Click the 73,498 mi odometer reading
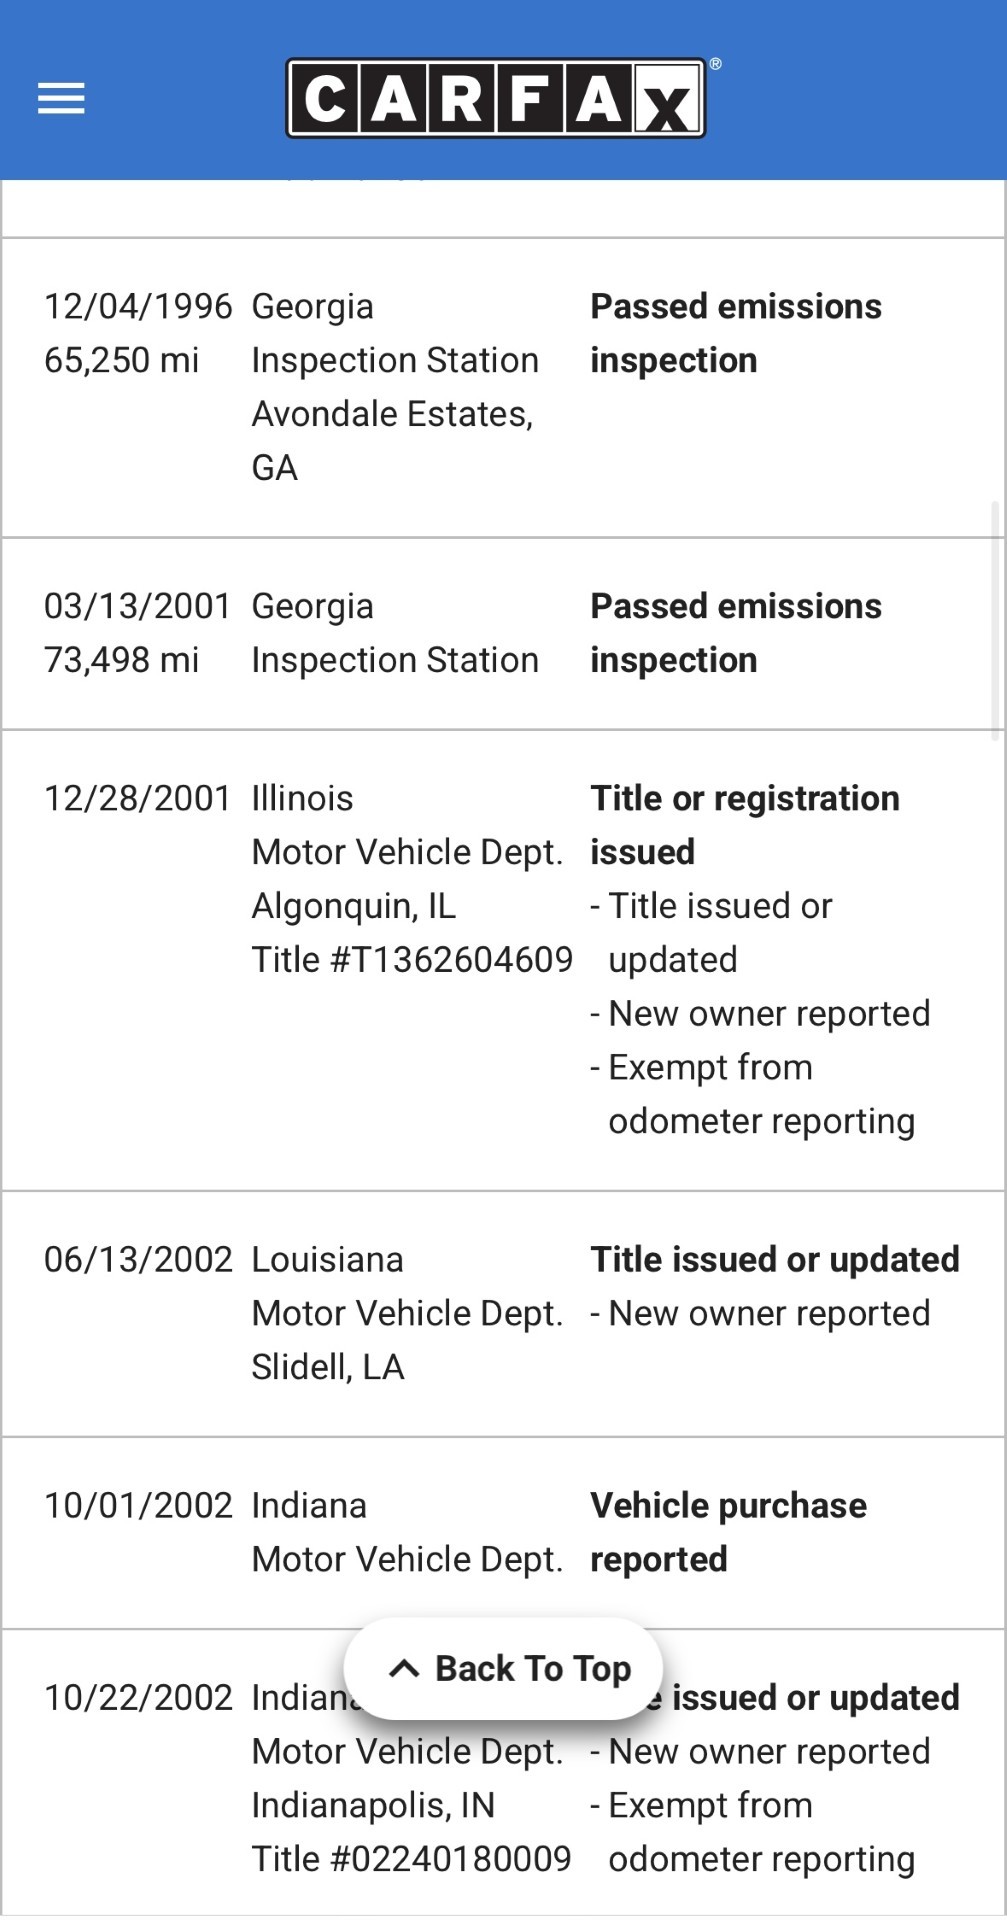Image resolution: width=1007 pixels, height=1920 pixels. click(121, 660)
